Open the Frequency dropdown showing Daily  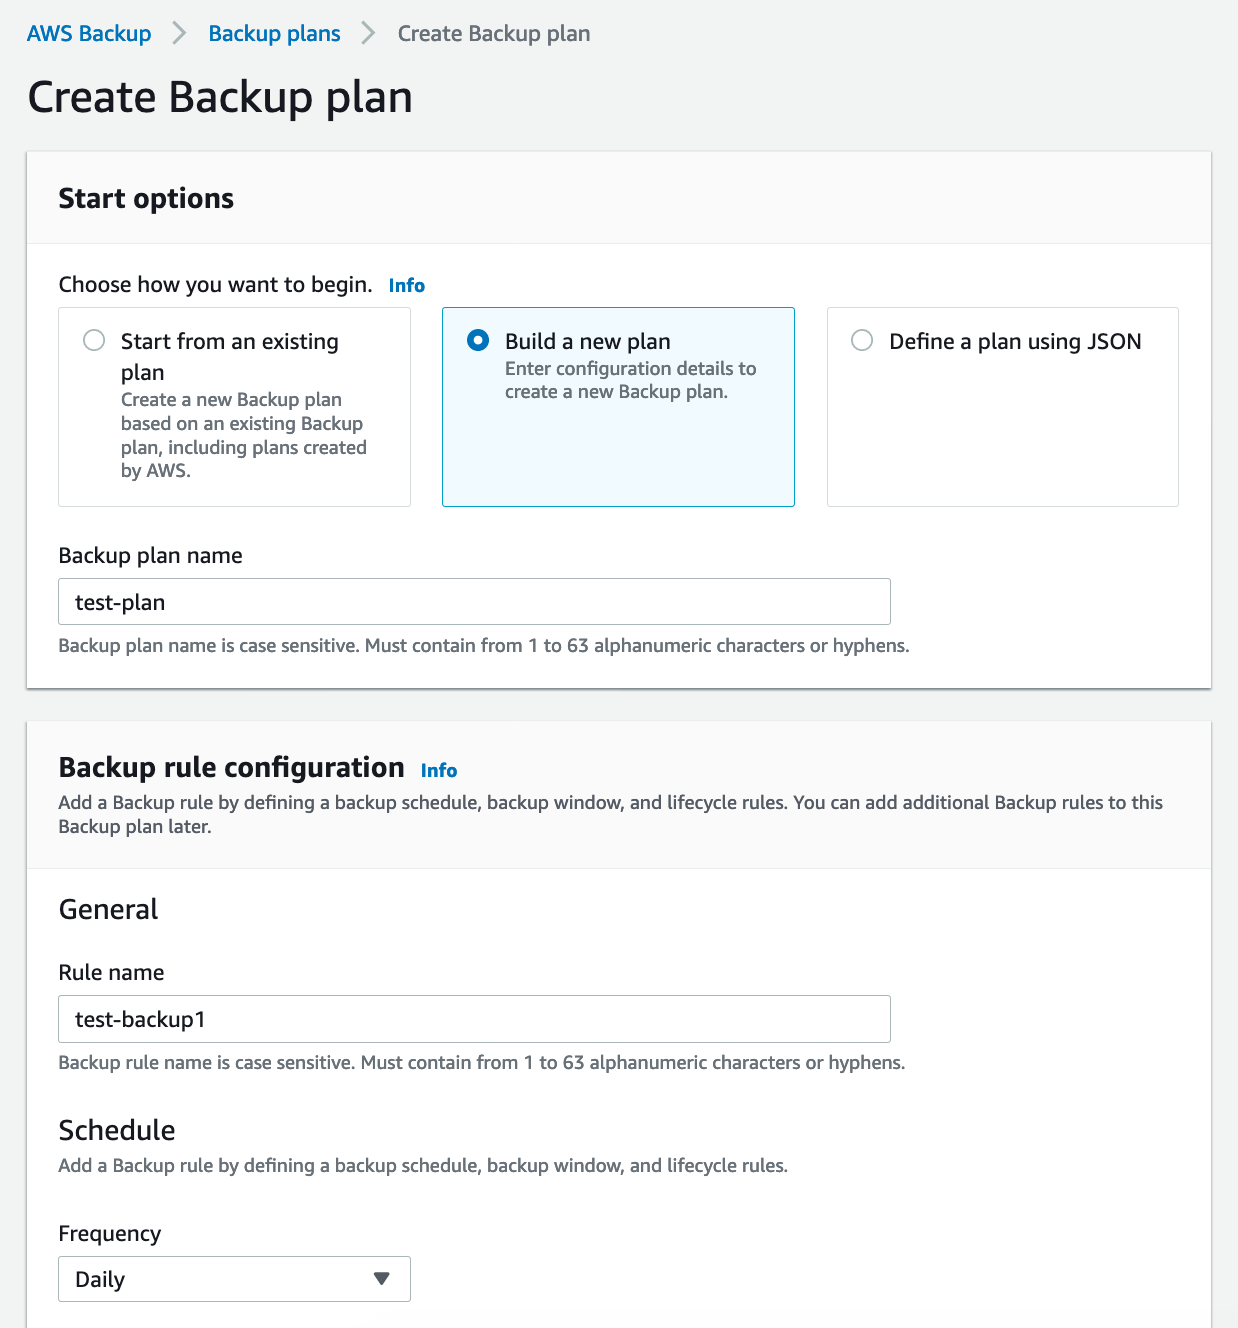click(234, 1279)
